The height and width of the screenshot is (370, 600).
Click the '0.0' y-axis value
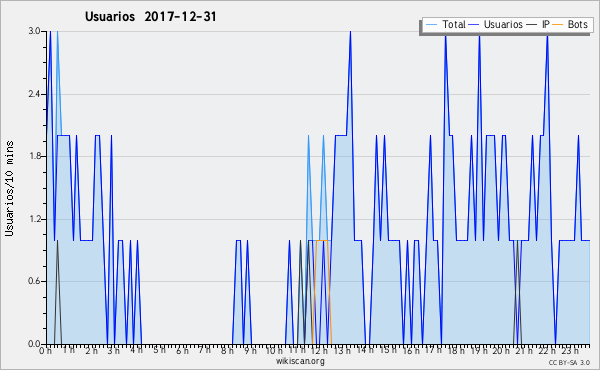click(34, 344)
